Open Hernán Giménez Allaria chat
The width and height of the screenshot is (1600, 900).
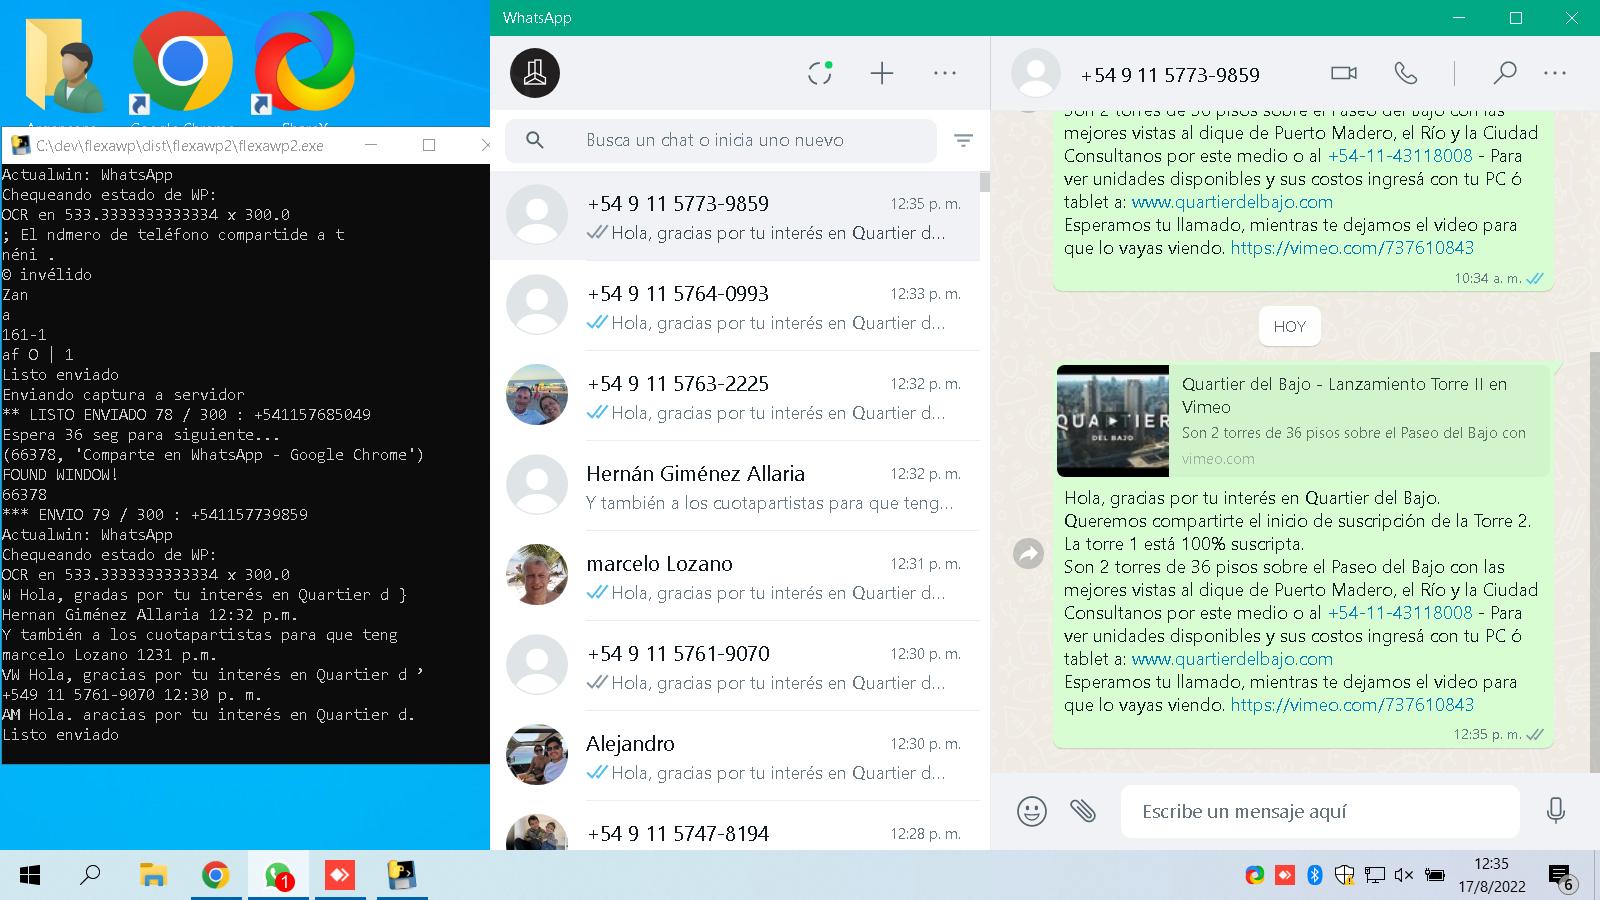pos(735,486)
